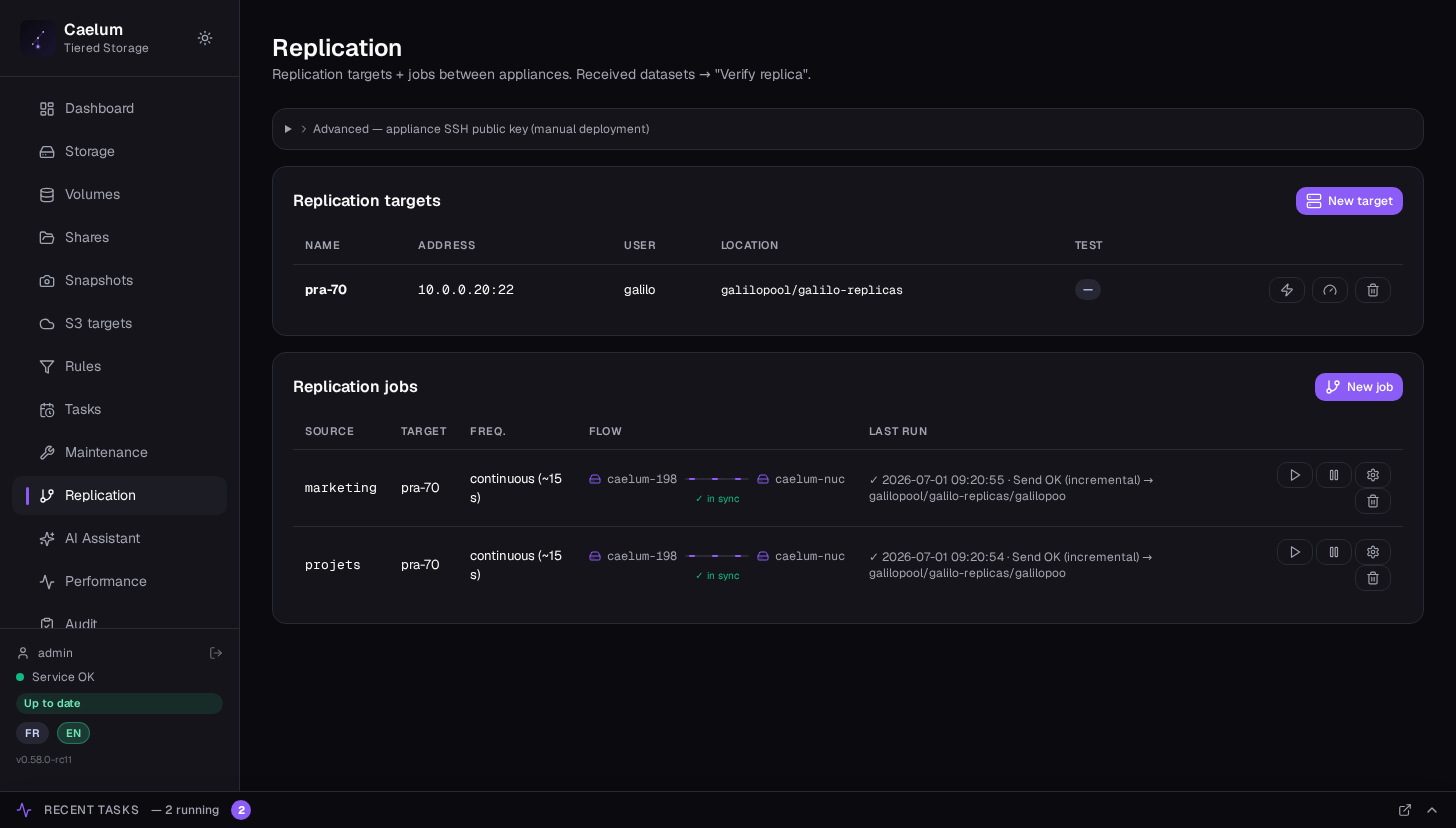Open Recent Tasks panel in new window icon
The image size is (1456, 828).
click(1405, 810)
